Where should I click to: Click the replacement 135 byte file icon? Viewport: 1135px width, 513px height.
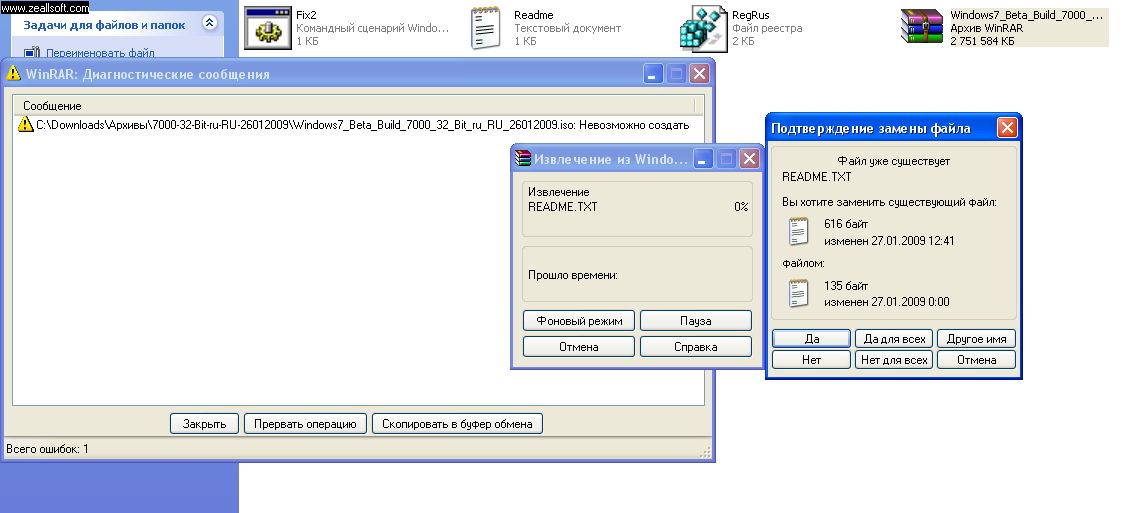[798, 293]
